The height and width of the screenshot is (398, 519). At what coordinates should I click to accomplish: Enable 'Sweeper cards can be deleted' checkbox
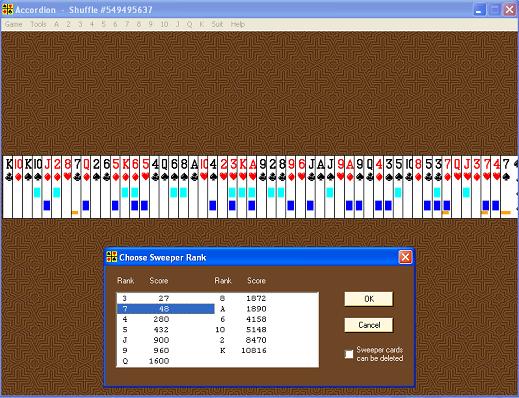[349, 354]
